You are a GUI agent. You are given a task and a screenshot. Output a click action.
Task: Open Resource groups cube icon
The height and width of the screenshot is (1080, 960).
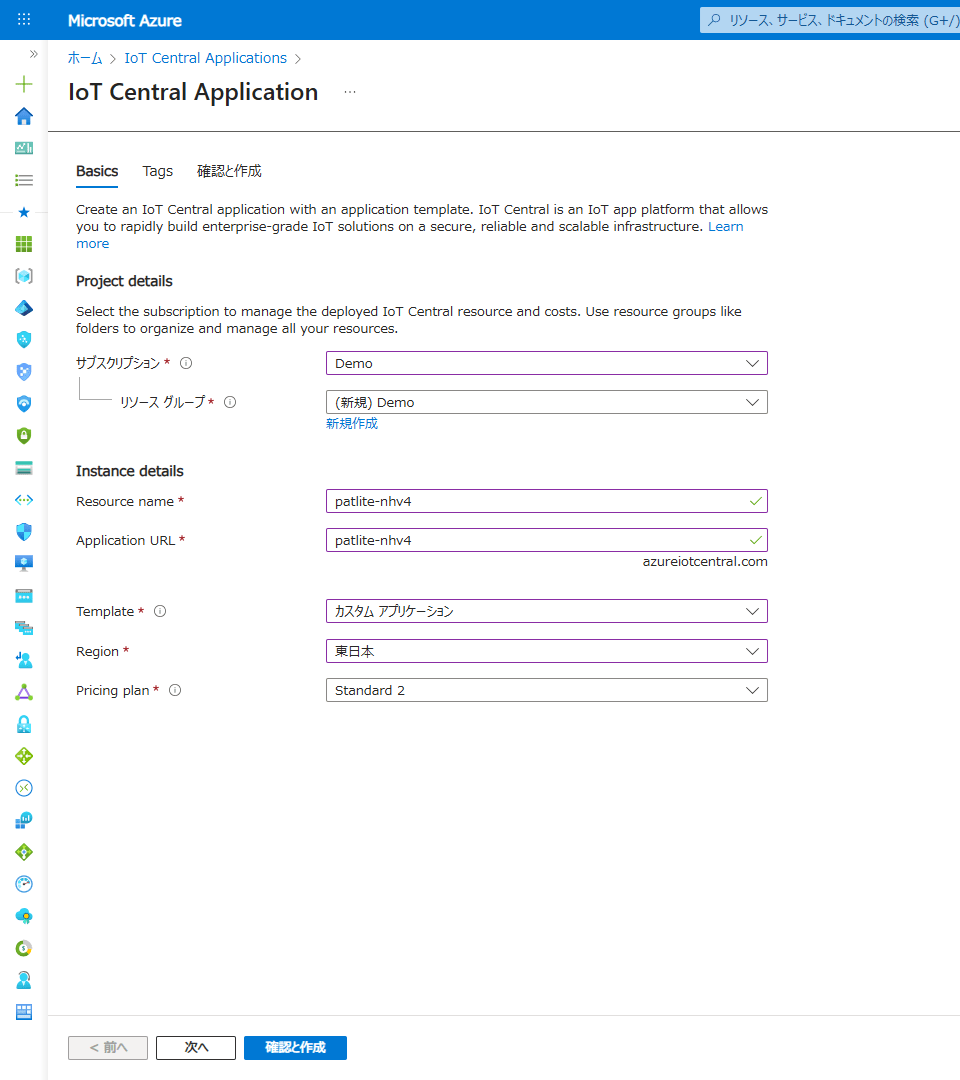pyautogui.click(x=24, y=276)
